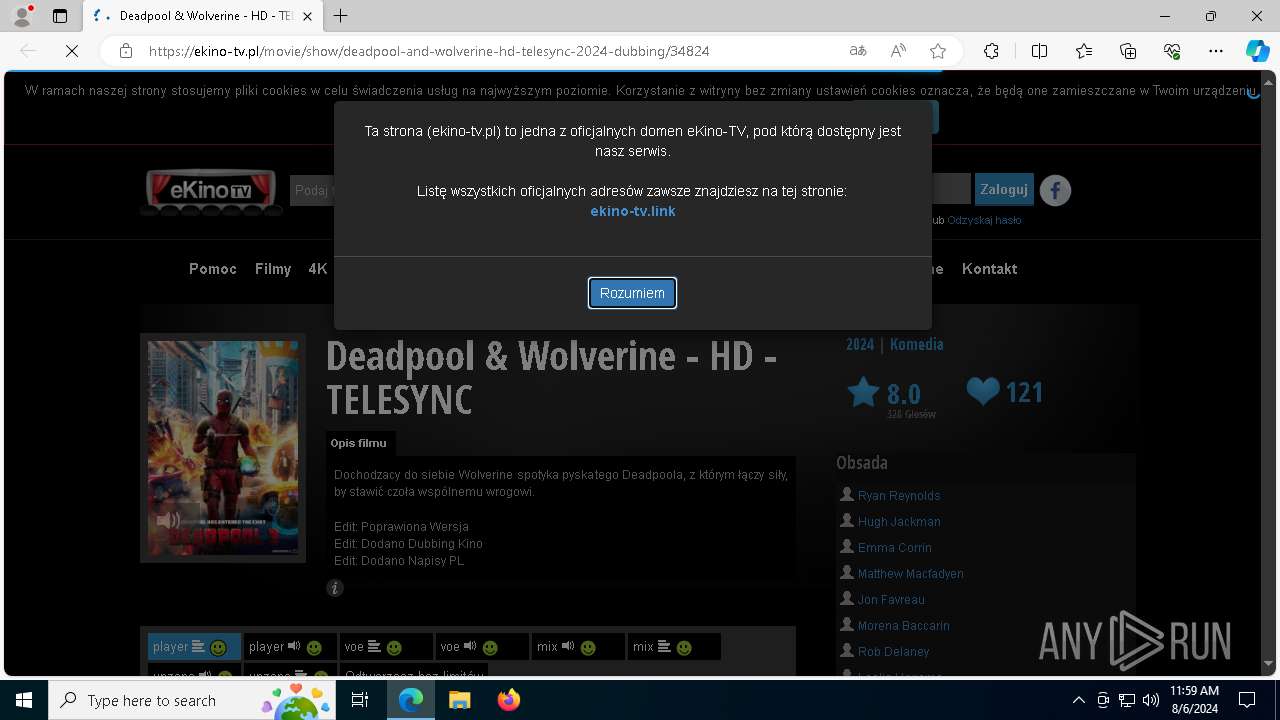Click the Rozumiem confirmation button
The width and height of the screenshot is (1280, 720).
pyautogui.click(x=632, y=293)
